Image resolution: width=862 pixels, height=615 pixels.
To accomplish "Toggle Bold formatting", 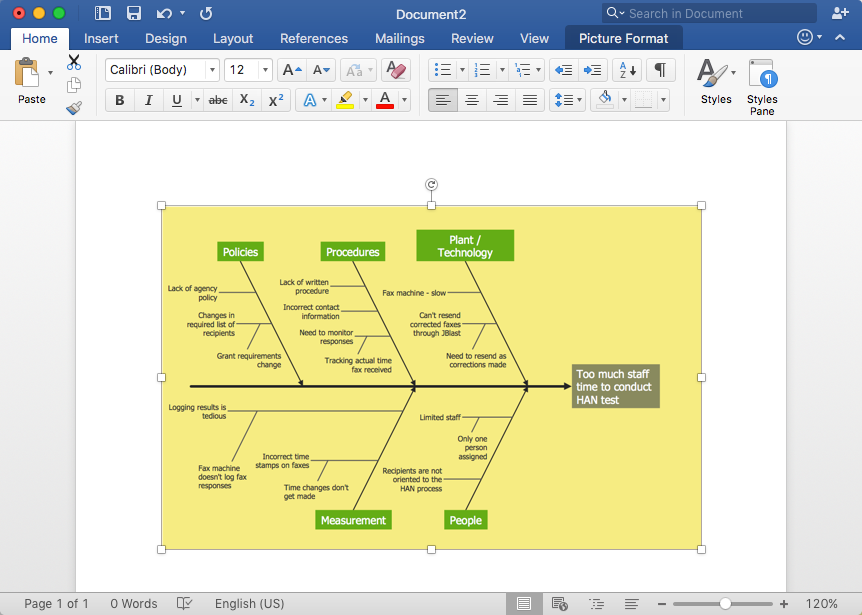I will 119,100.
